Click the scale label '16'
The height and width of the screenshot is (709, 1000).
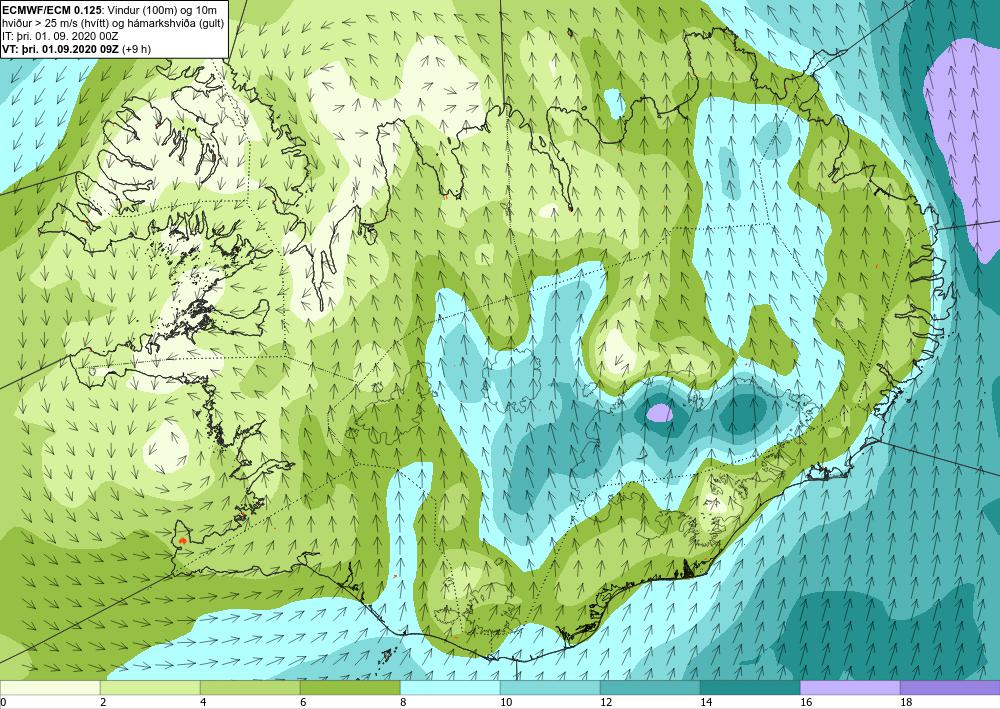pos(806,702)
